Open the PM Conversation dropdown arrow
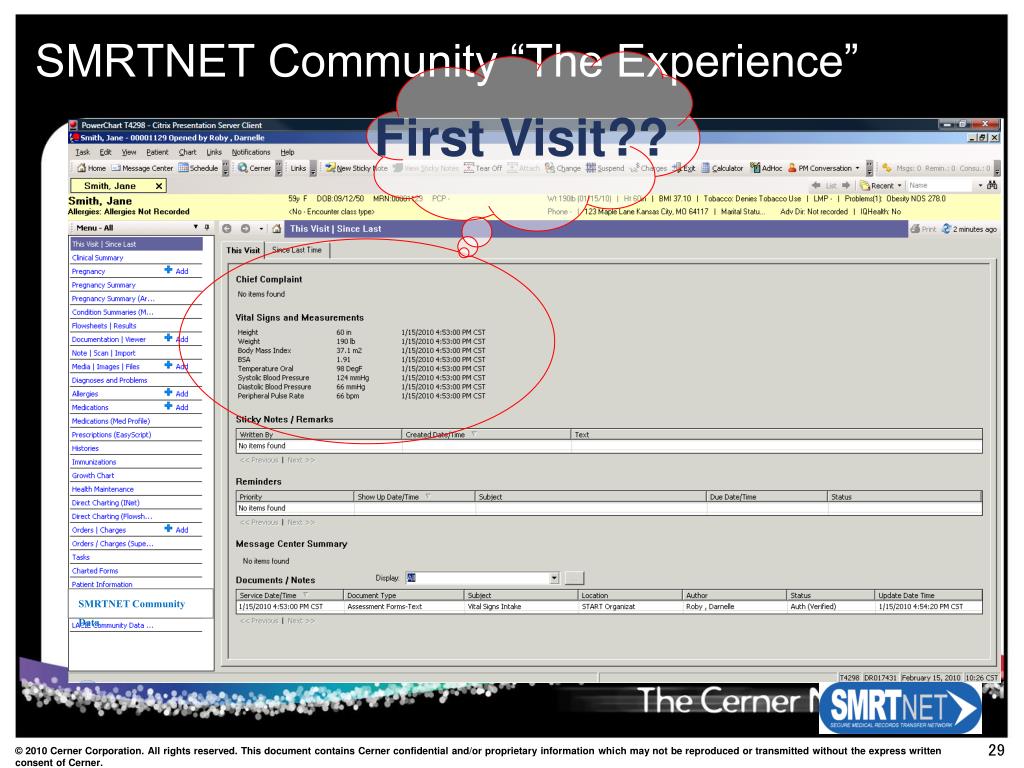The height and width of the screenshot is (768, 1024). (x=857, y=168)
